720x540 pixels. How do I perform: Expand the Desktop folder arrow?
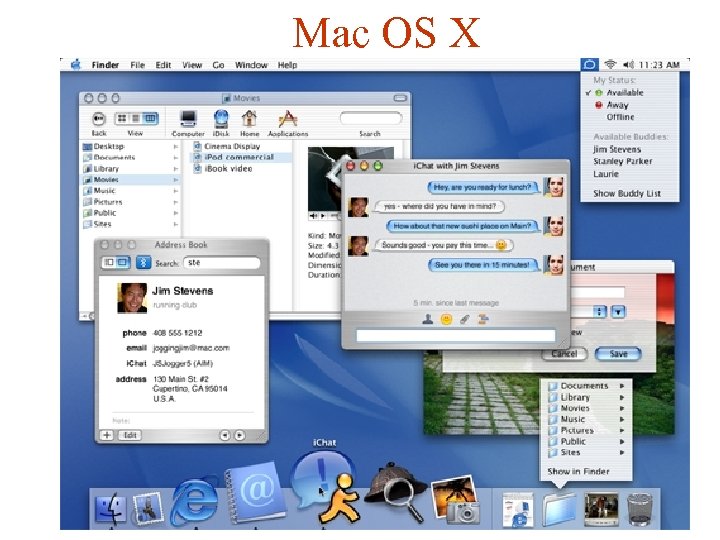click(175, 147)
